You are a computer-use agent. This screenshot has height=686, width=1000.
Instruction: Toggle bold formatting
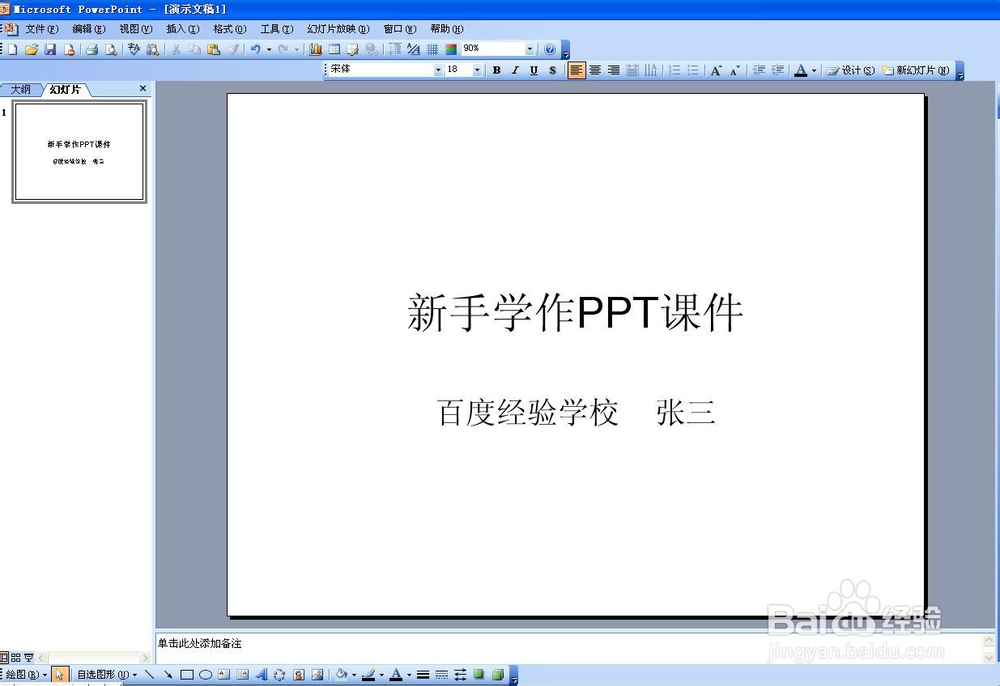click(x=496, y=70)
